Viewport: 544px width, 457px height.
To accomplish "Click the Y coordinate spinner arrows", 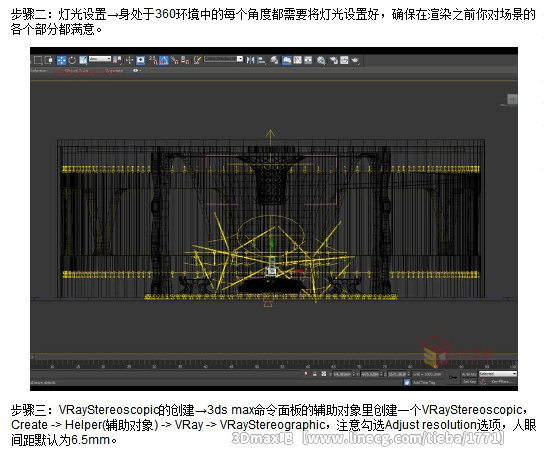I will pos(381,374).
